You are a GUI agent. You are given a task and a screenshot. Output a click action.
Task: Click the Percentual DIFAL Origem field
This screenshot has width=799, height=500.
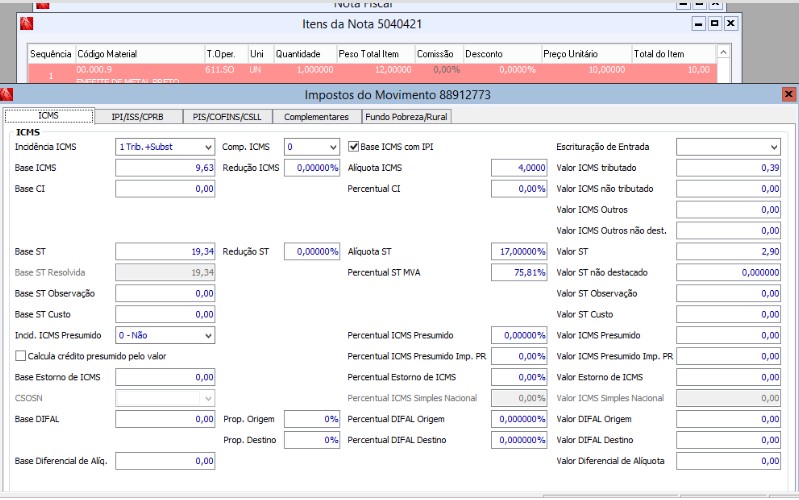point(519,419)
